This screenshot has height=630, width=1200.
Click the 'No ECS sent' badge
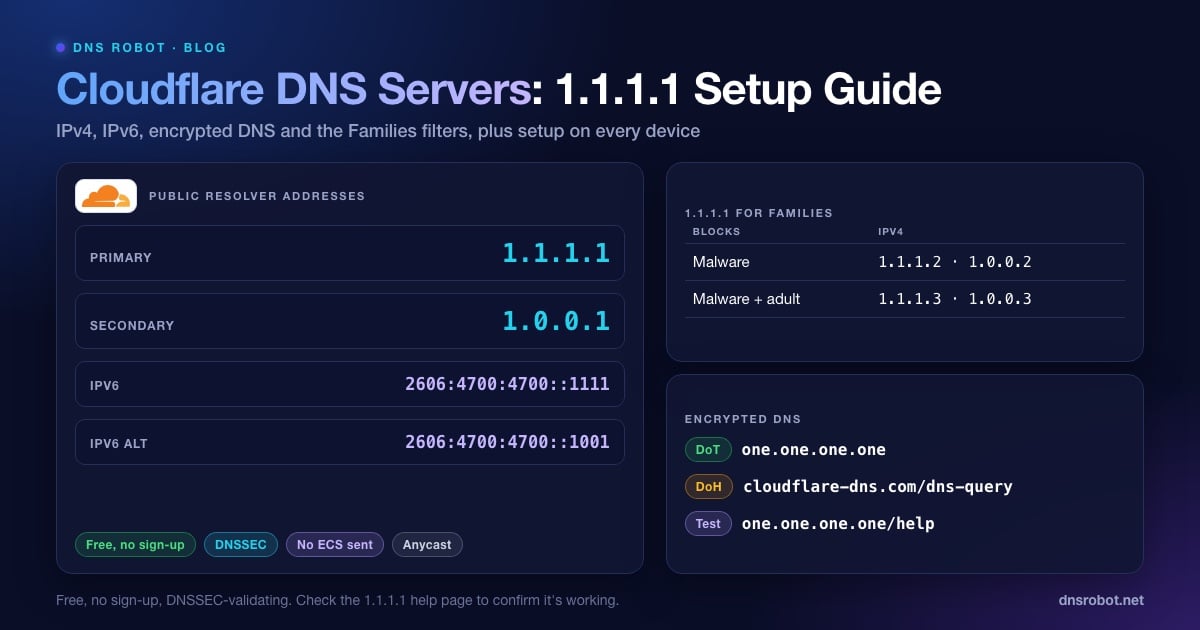335,545
